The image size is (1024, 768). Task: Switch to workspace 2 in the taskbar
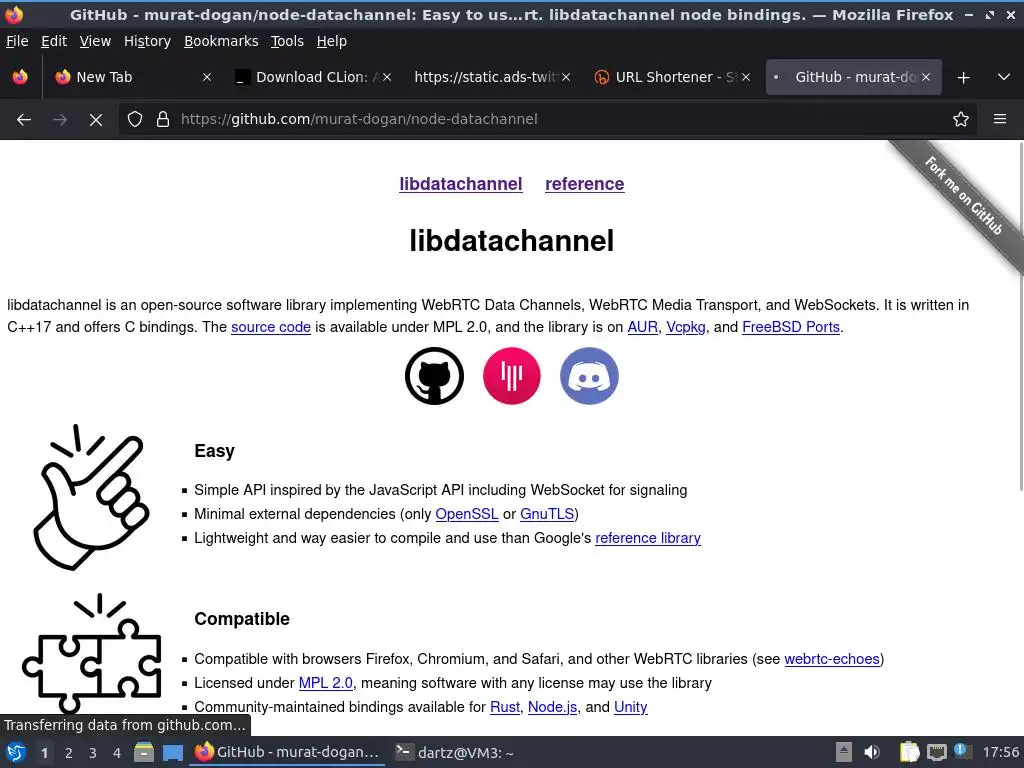pos(69,753)
